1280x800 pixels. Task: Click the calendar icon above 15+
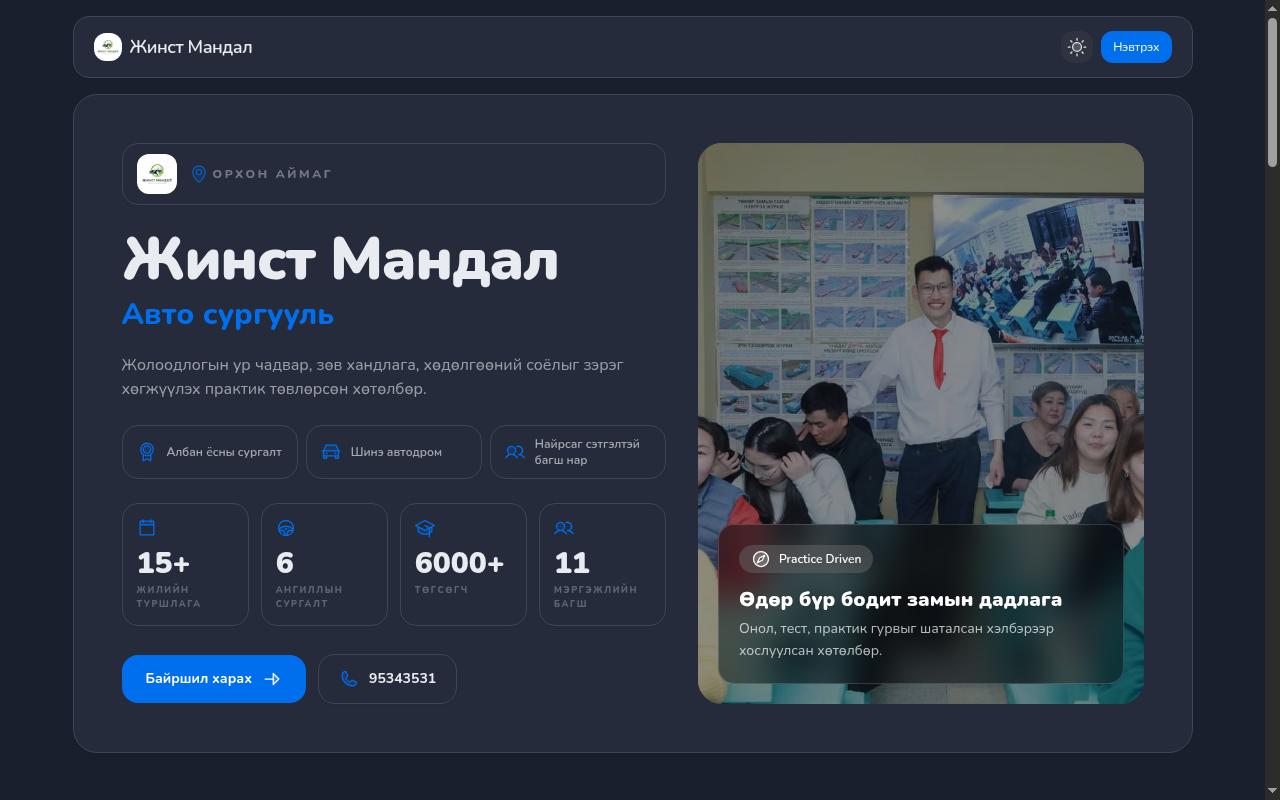tap(147, 528)
